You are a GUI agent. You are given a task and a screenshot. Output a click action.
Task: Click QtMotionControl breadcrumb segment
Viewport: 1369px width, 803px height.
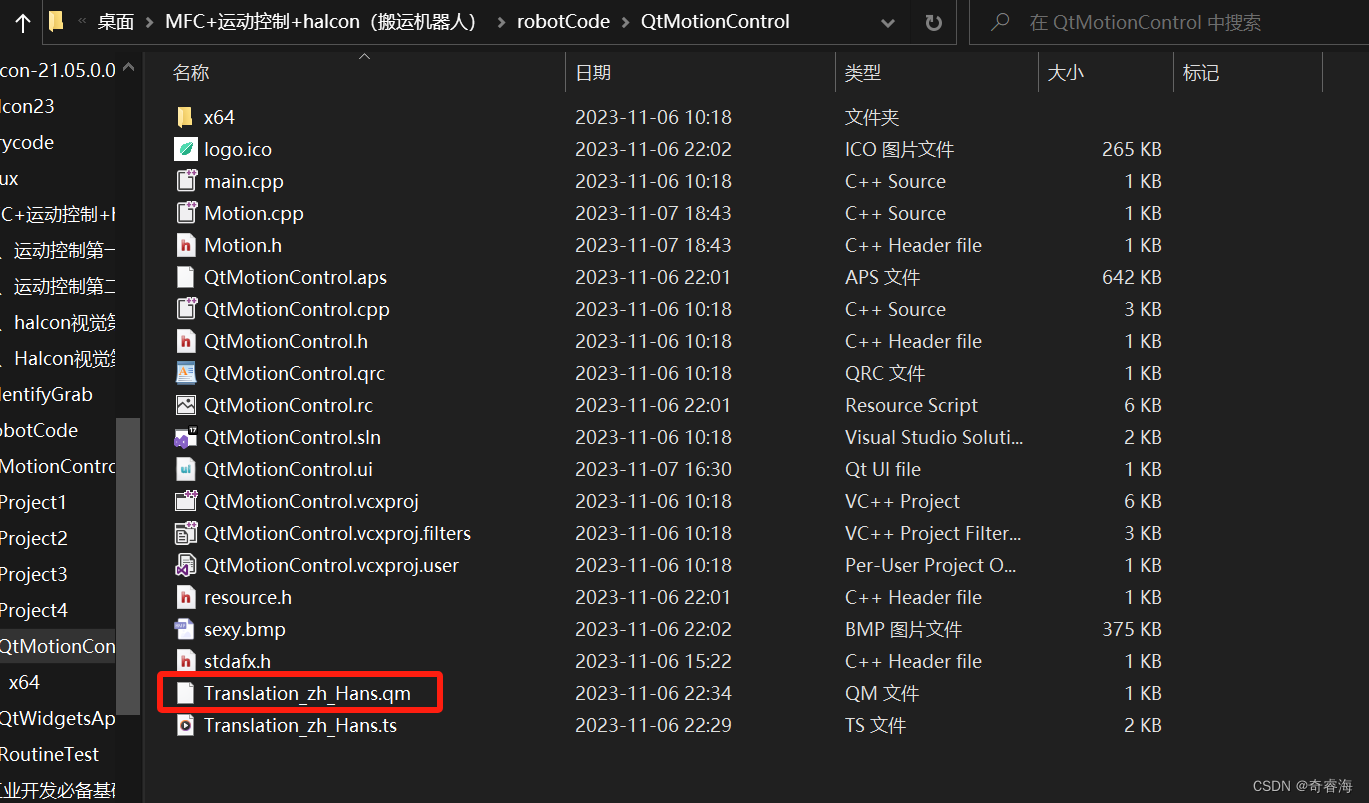(x=715, y=22)
